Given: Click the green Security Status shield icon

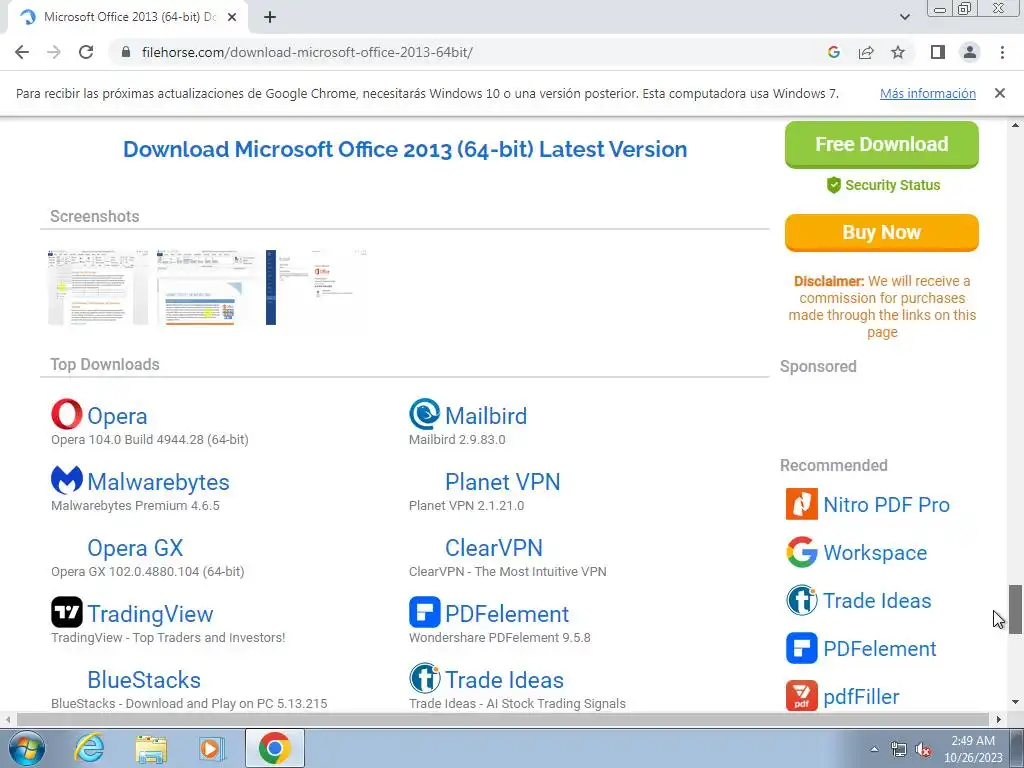Looking at the screenshot, I should [833, 185].
